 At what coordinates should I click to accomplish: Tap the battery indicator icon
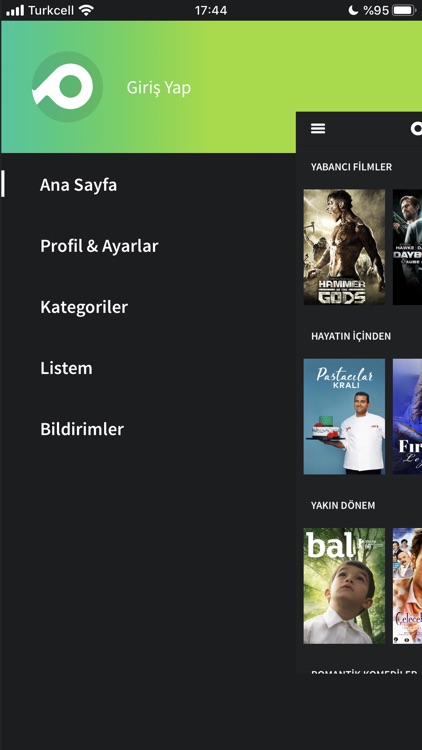pos(404,10)
